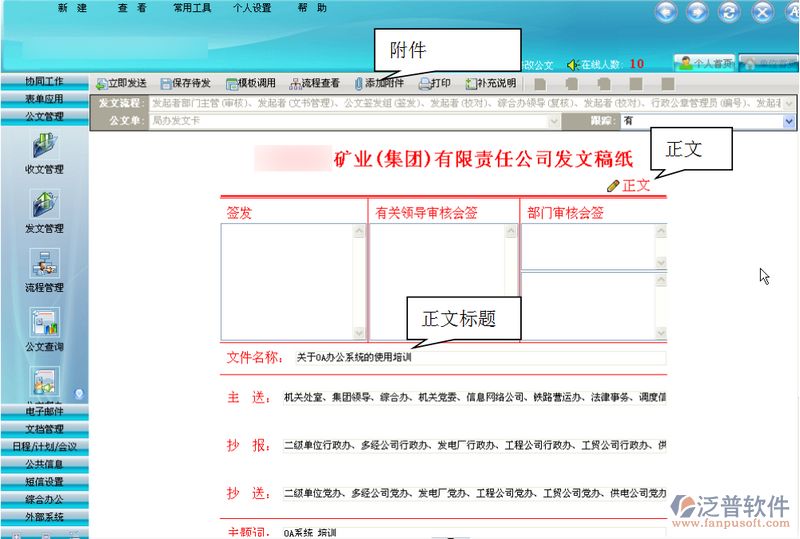Open the 收文管理 icon in sidebar
800x539 pixels.
click(45, 145)
